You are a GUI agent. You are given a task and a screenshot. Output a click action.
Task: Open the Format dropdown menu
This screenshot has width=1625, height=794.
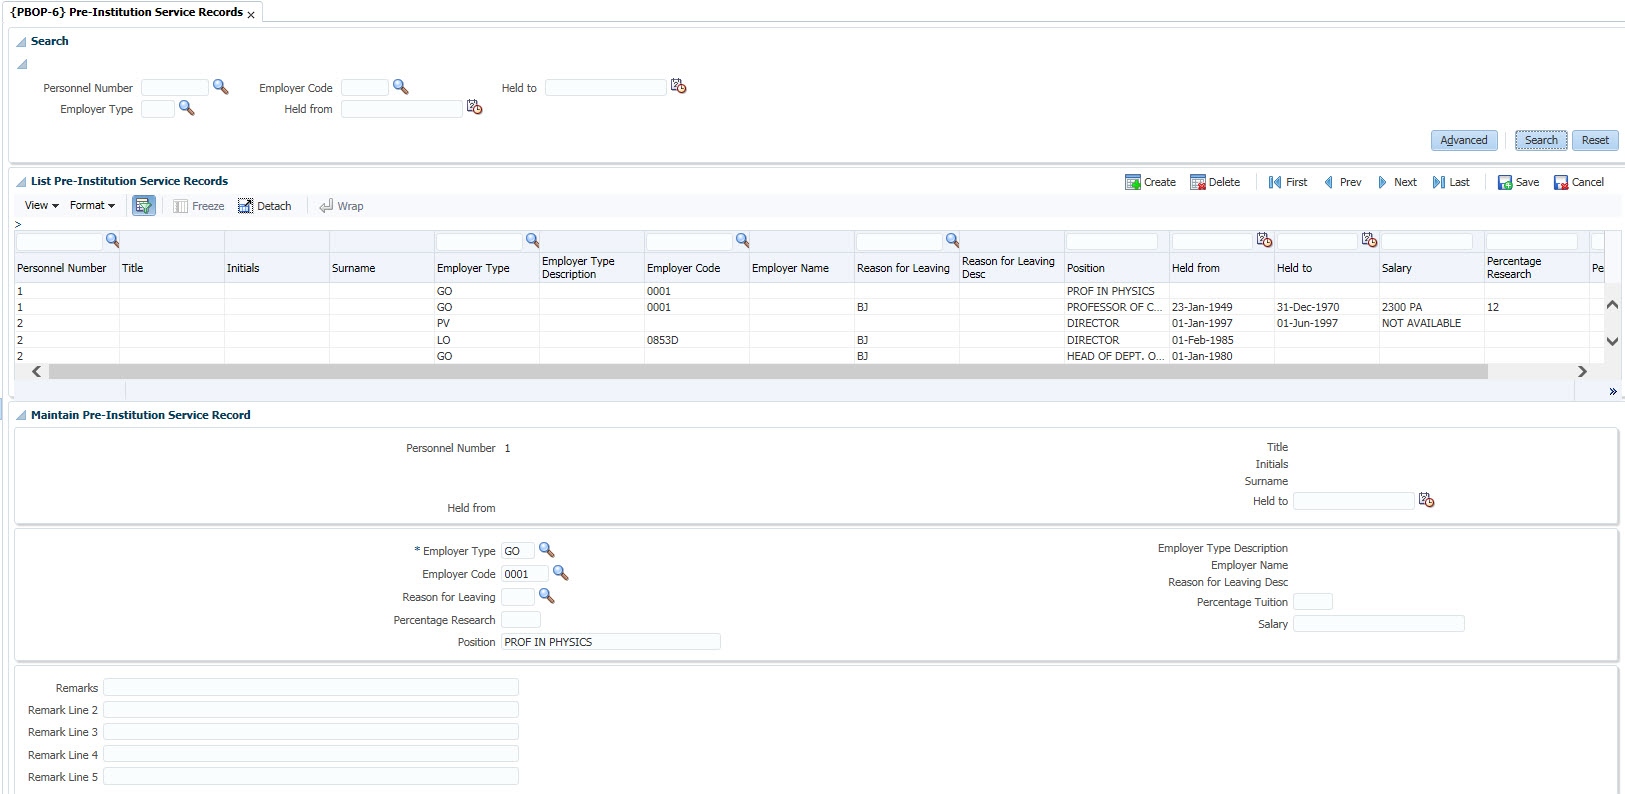tap(92, 205)
